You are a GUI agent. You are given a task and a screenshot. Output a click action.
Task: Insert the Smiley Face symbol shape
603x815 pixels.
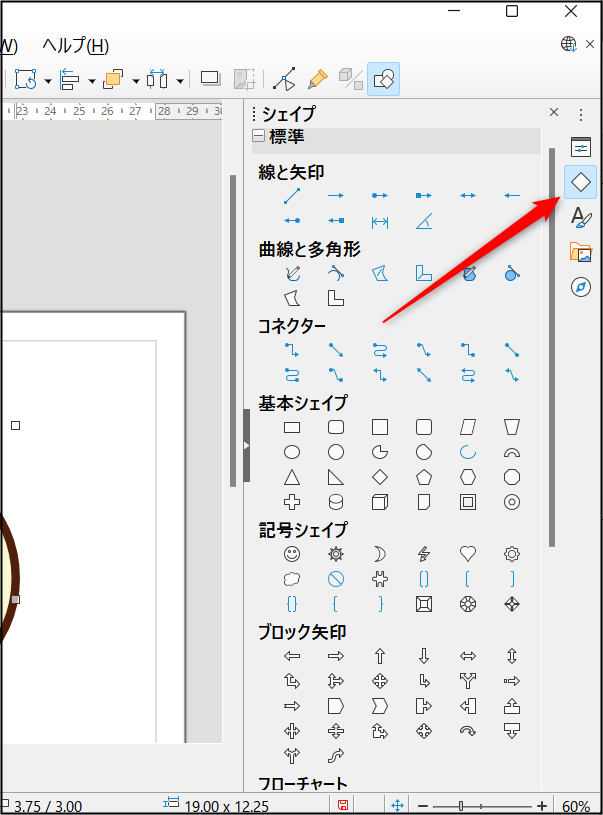tap(292, 554)
